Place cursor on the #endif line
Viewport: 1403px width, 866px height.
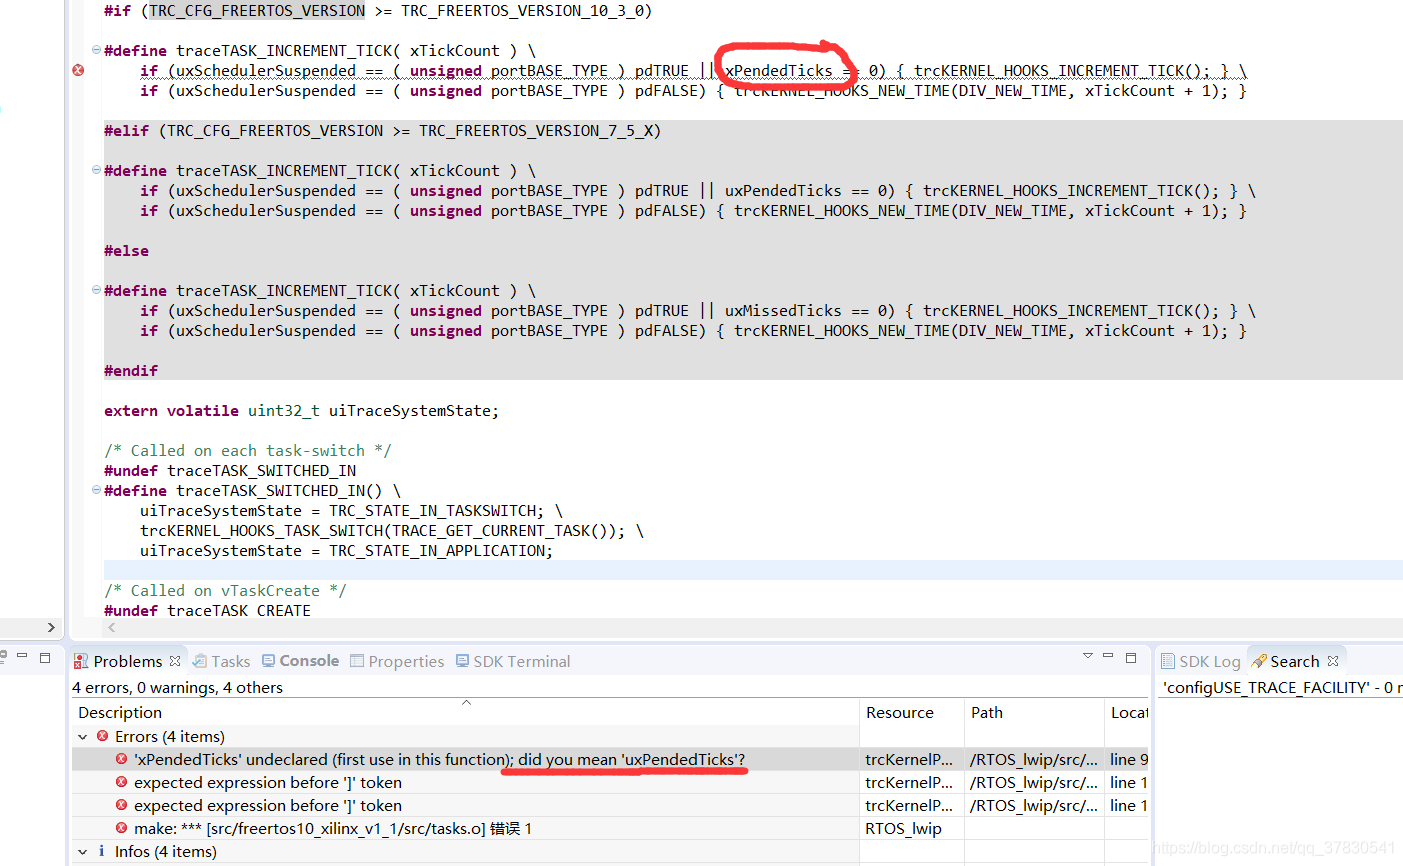131,370
